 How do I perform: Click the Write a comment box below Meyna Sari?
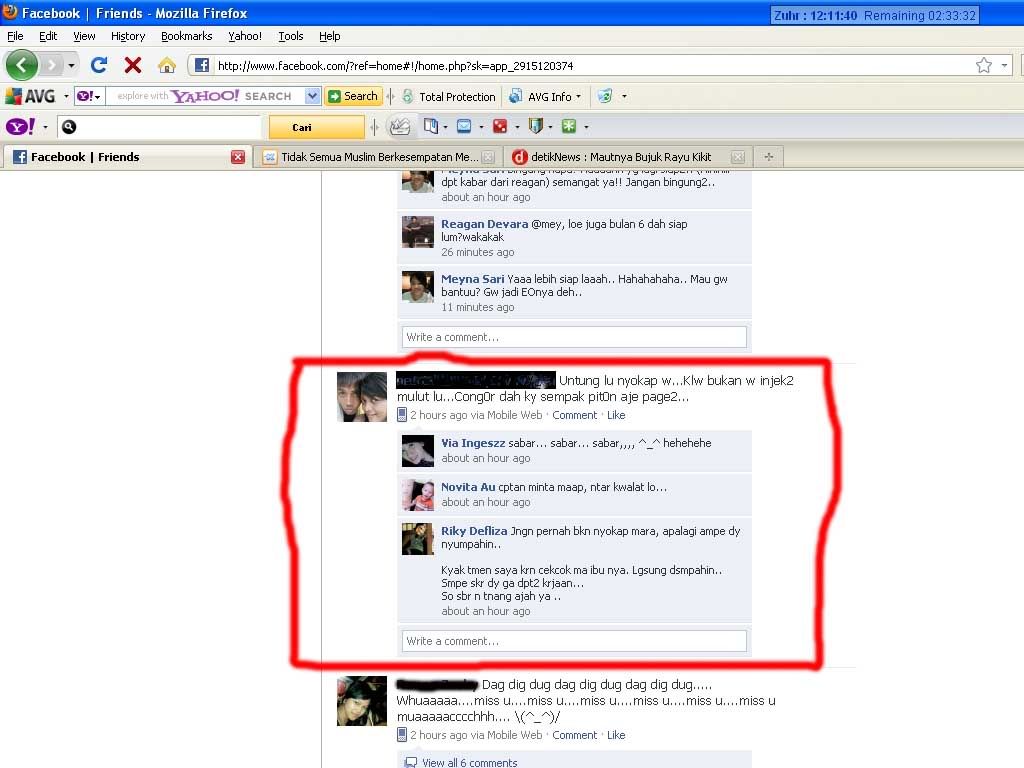[574, 337]
